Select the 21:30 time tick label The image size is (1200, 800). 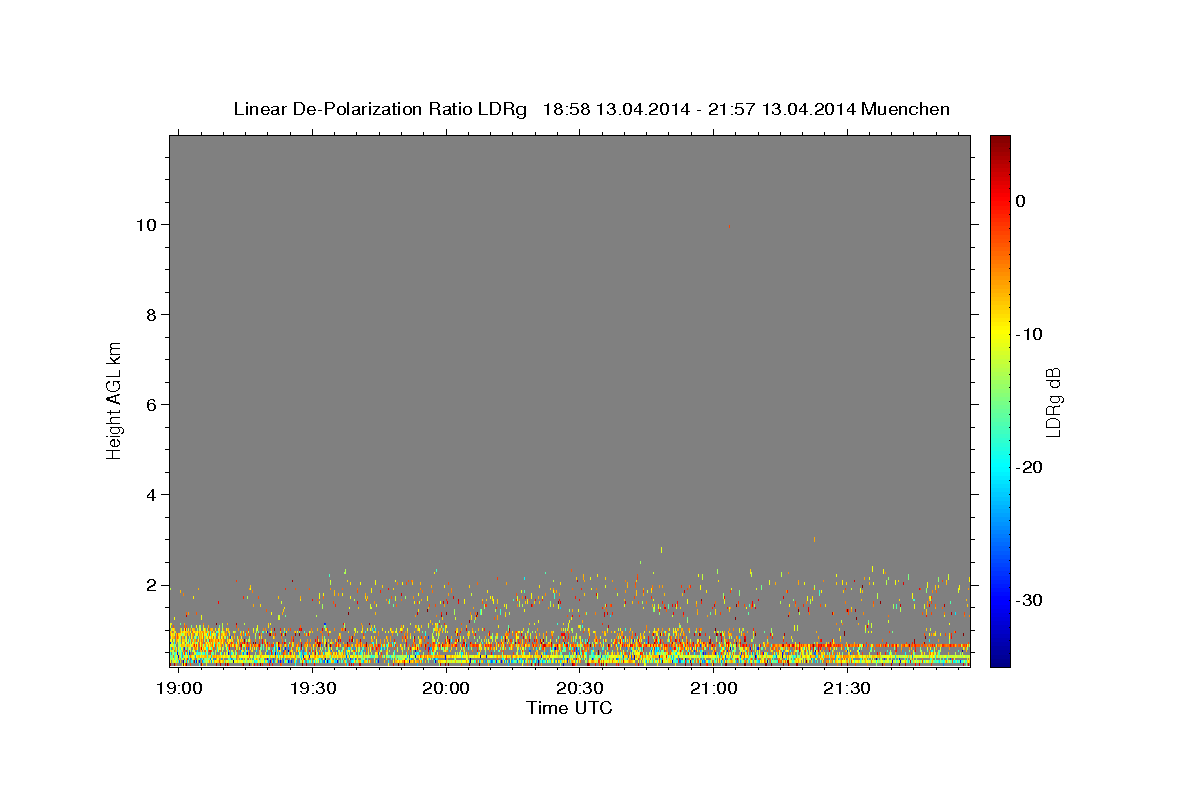click(847, 689)
